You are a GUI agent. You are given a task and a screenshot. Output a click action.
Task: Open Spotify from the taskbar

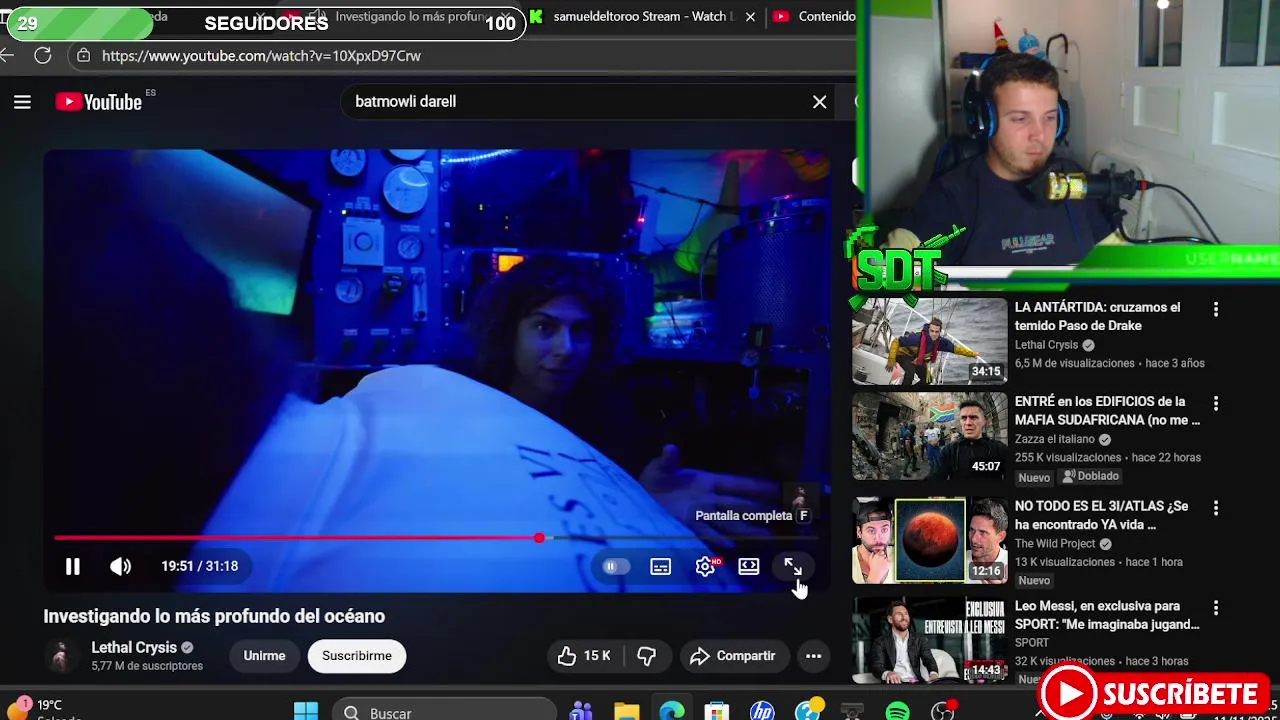(x=898, y=711)
